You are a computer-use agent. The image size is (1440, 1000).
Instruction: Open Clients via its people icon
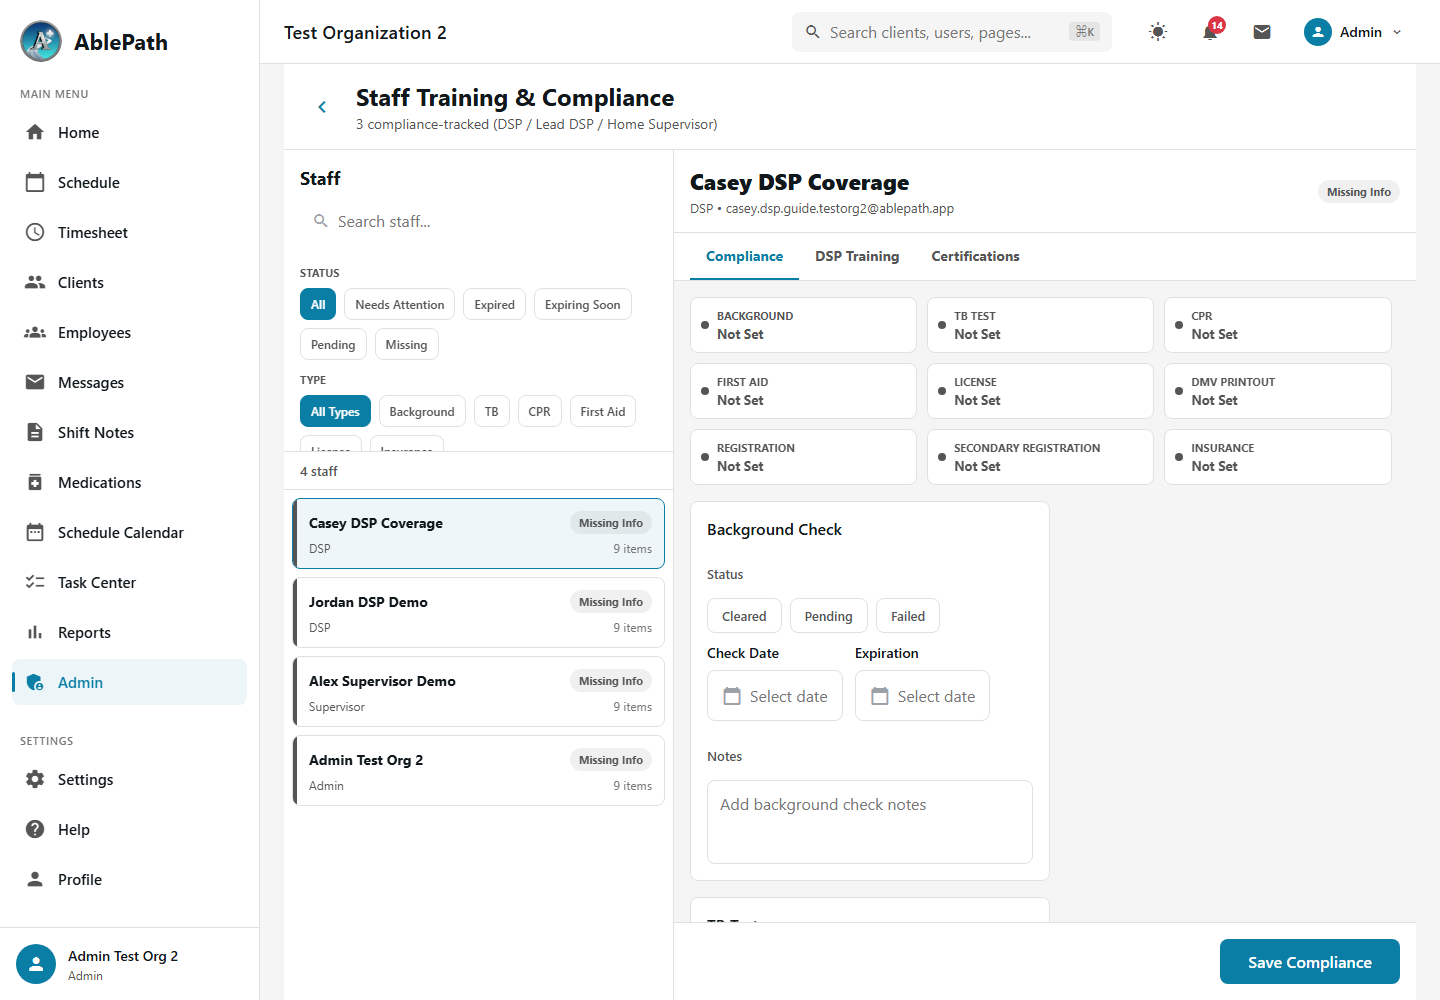(35, 282)
